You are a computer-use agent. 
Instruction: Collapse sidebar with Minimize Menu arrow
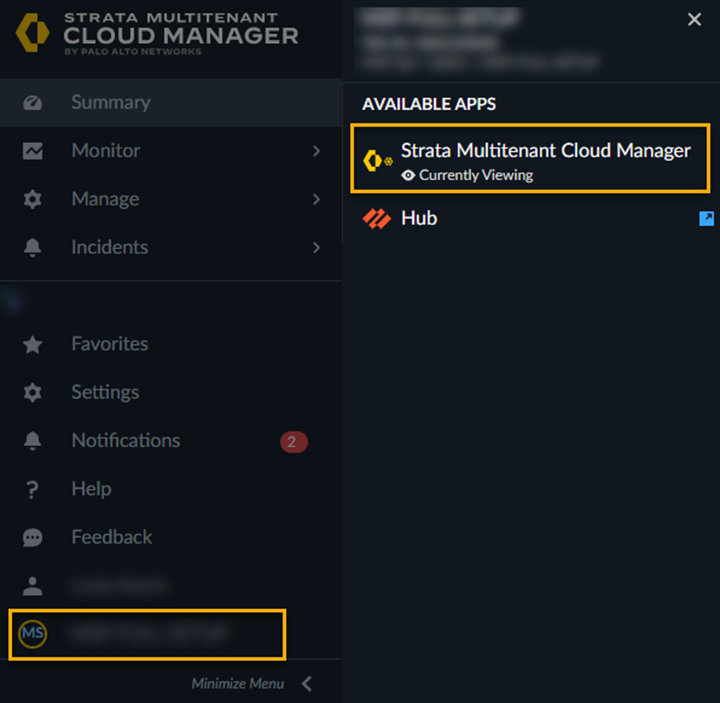coord(307,684)
